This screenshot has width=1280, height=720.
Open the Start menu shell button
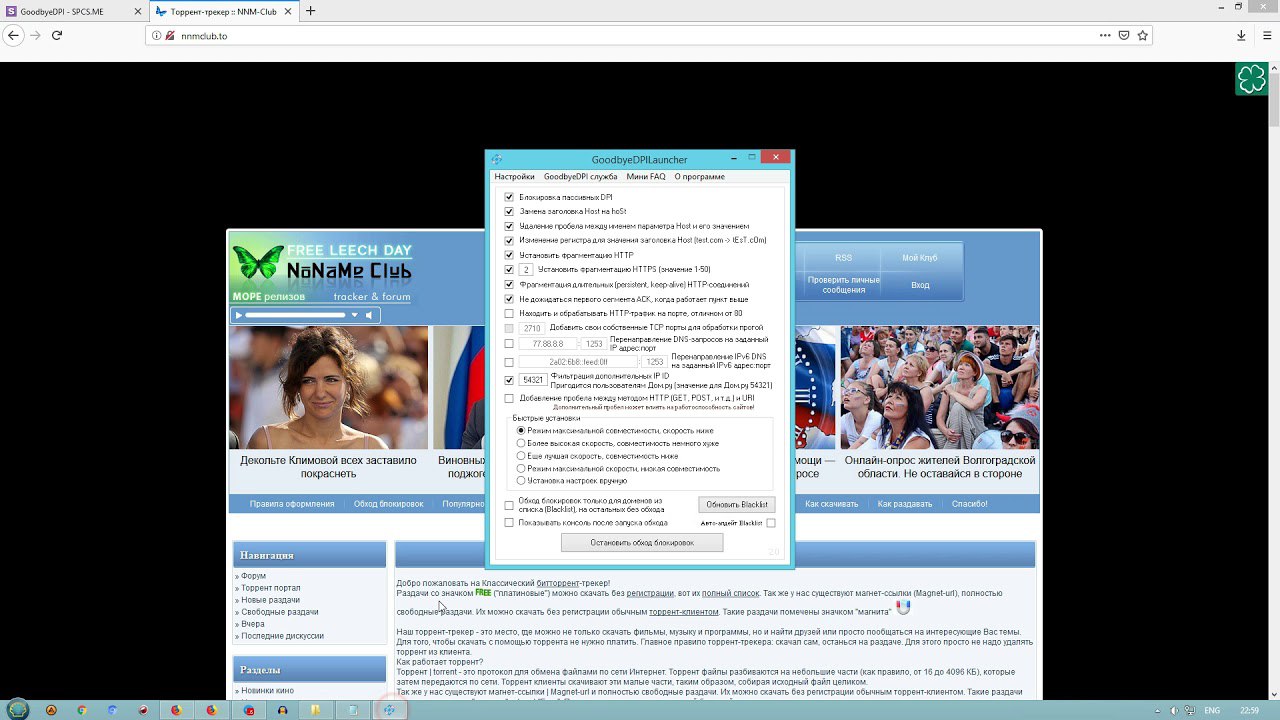click(x=16, y=710)
